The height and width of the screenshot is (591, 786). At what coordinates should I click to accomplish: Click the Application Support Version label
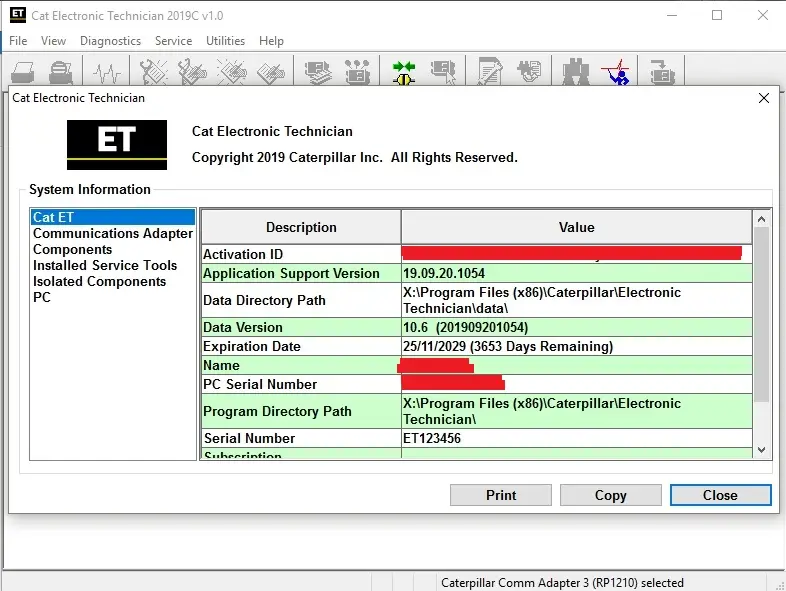pyautogui.click(x=291, y=273)
